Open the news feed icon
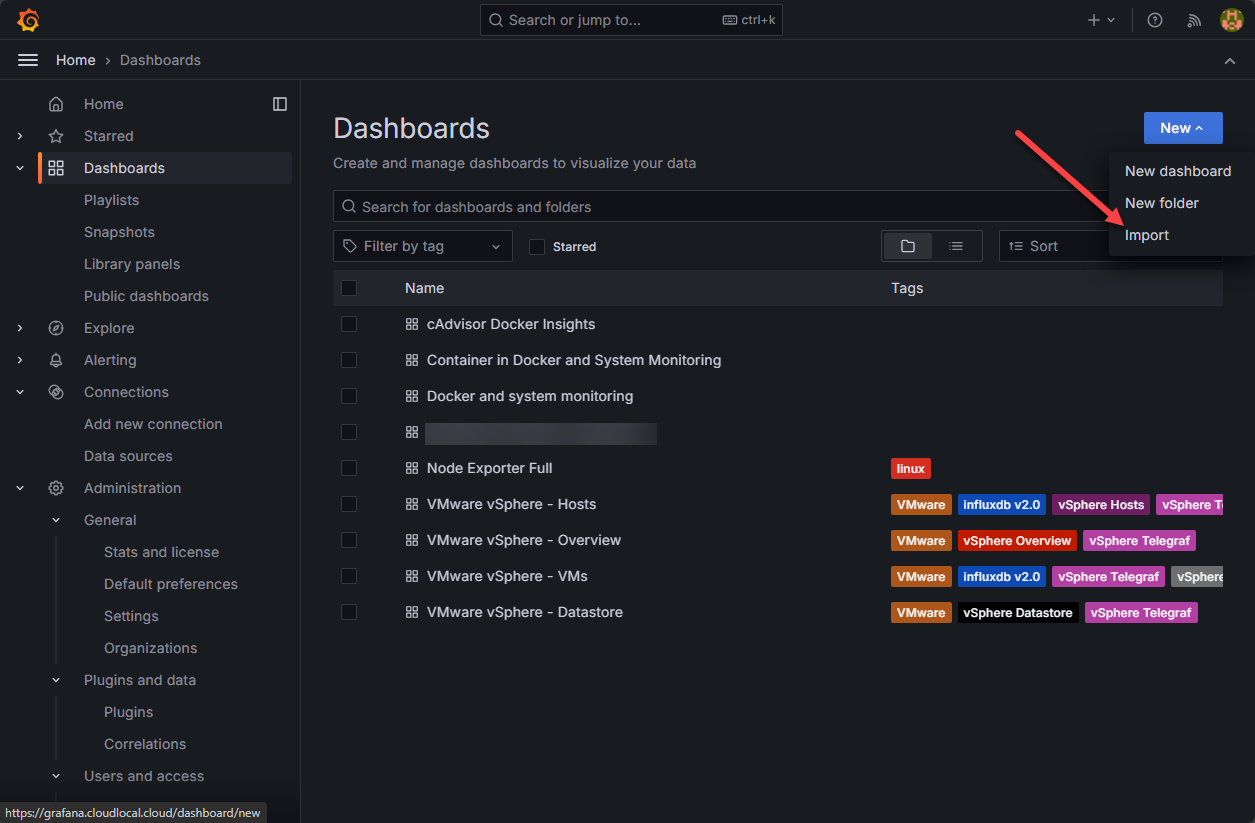The image size is (1255, 823). pos(1194,20)
